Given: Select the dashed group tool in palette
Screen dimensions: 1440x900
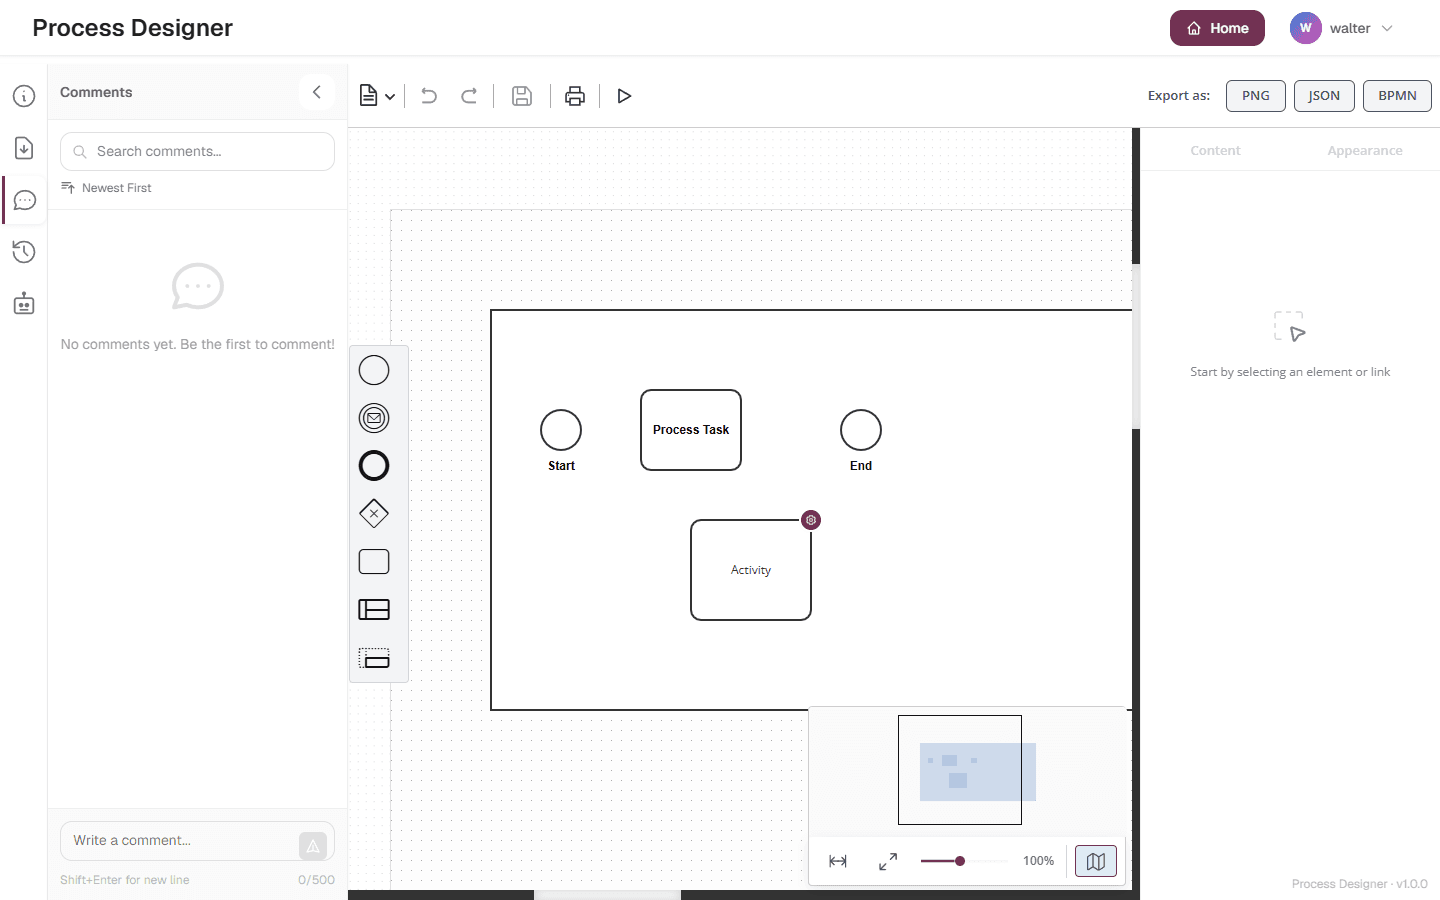Looking at the screenshot, I should [374, 658].
